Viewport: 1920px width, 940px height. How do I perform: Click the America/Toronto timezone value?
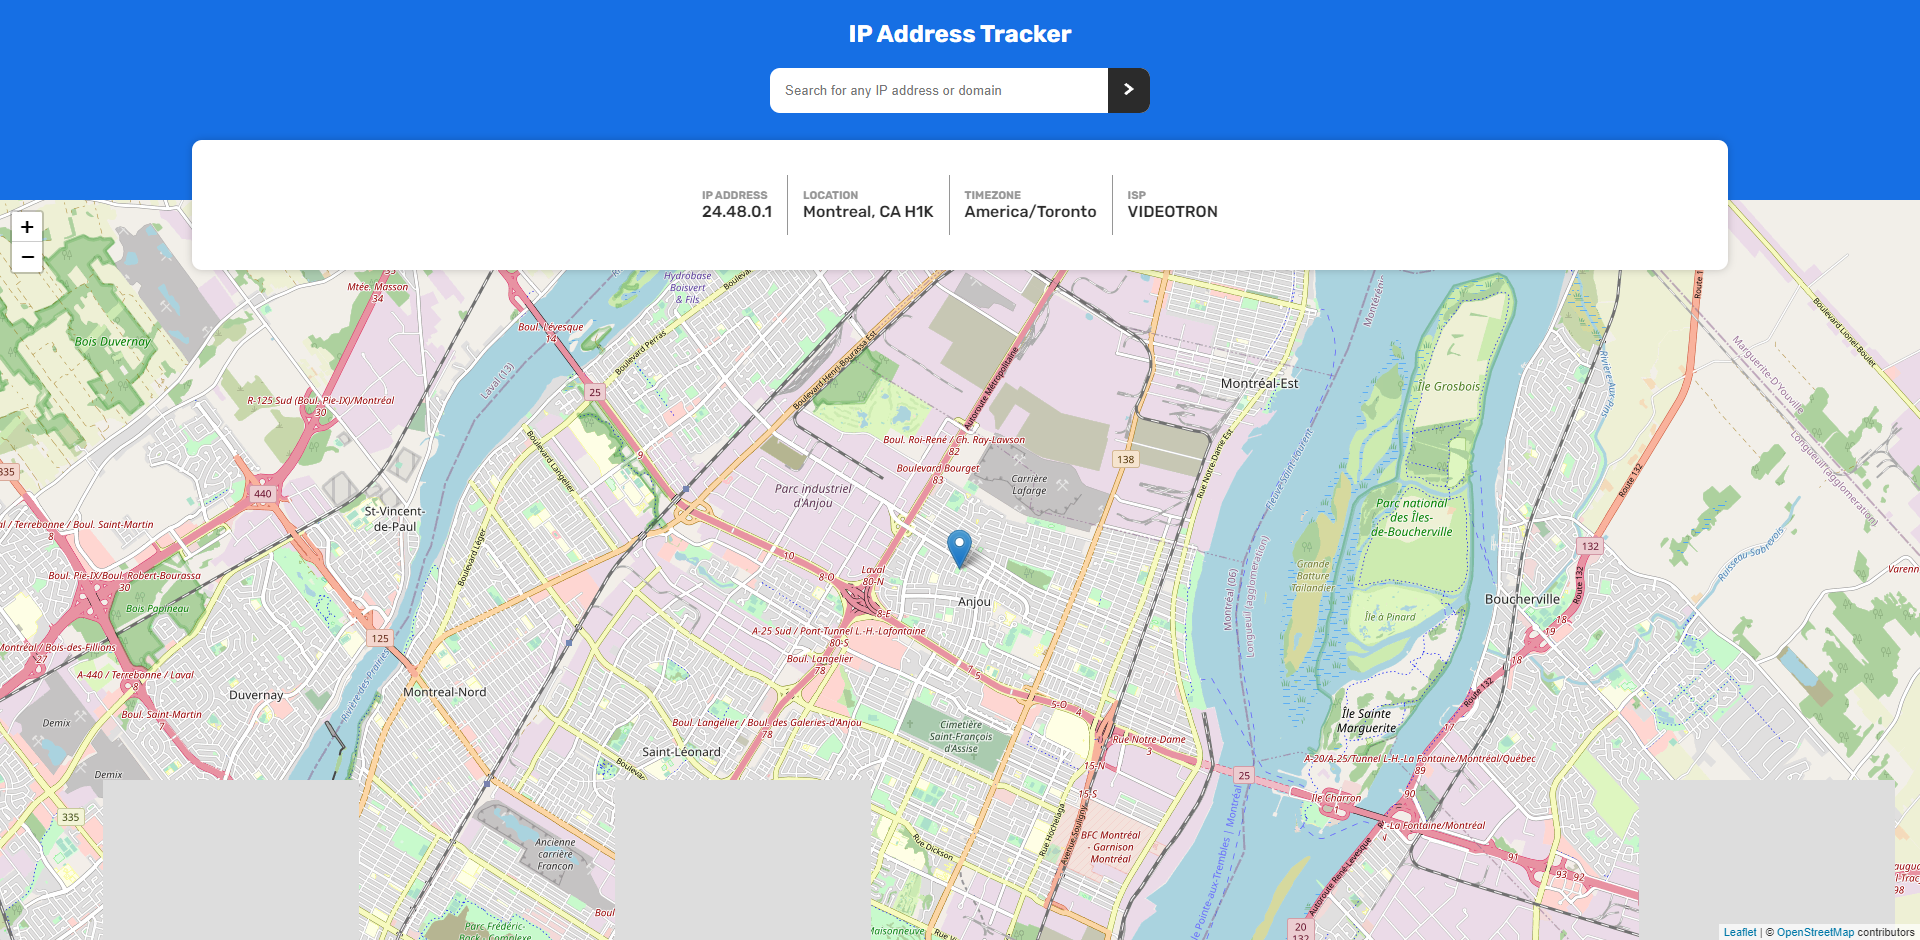[x=1030, y=212]
